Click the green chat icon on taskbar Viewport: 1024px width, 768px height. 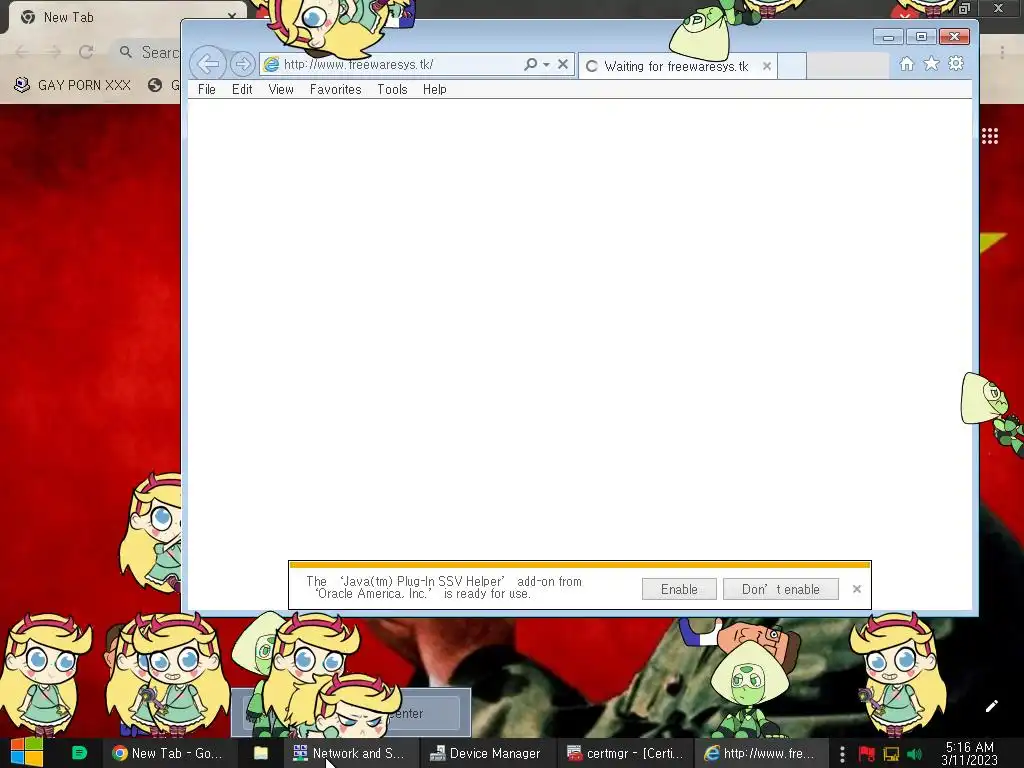tap(79, 753)
